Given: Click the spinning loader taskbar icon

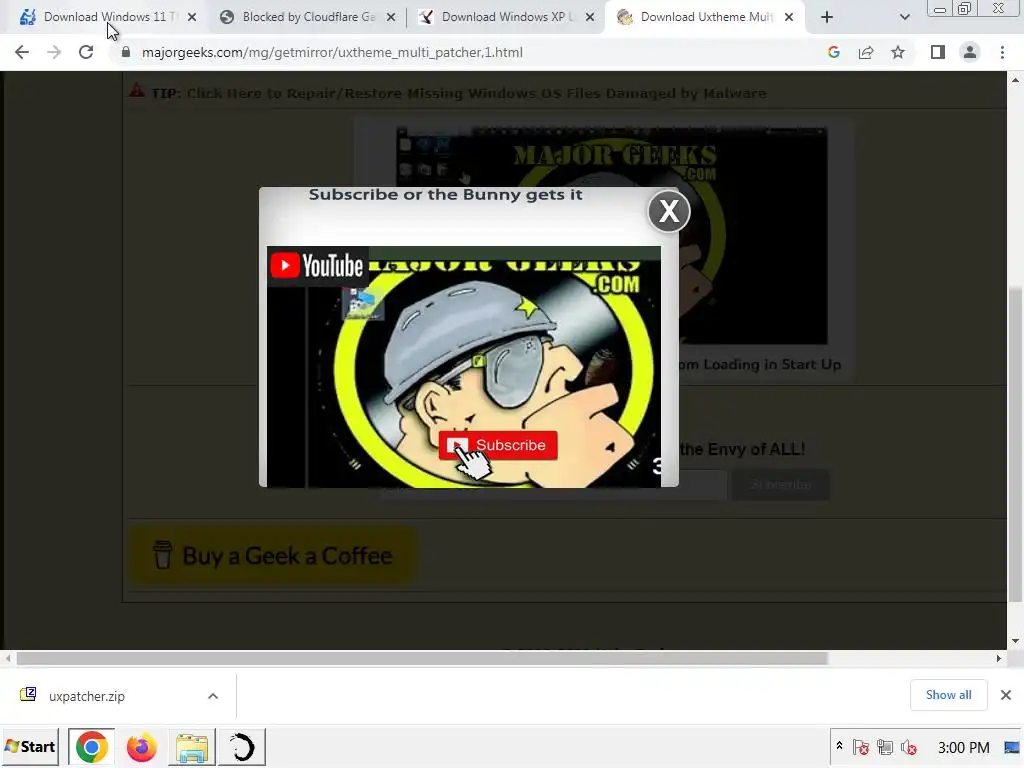Looking at the screenshot, I should pos(242,747).
